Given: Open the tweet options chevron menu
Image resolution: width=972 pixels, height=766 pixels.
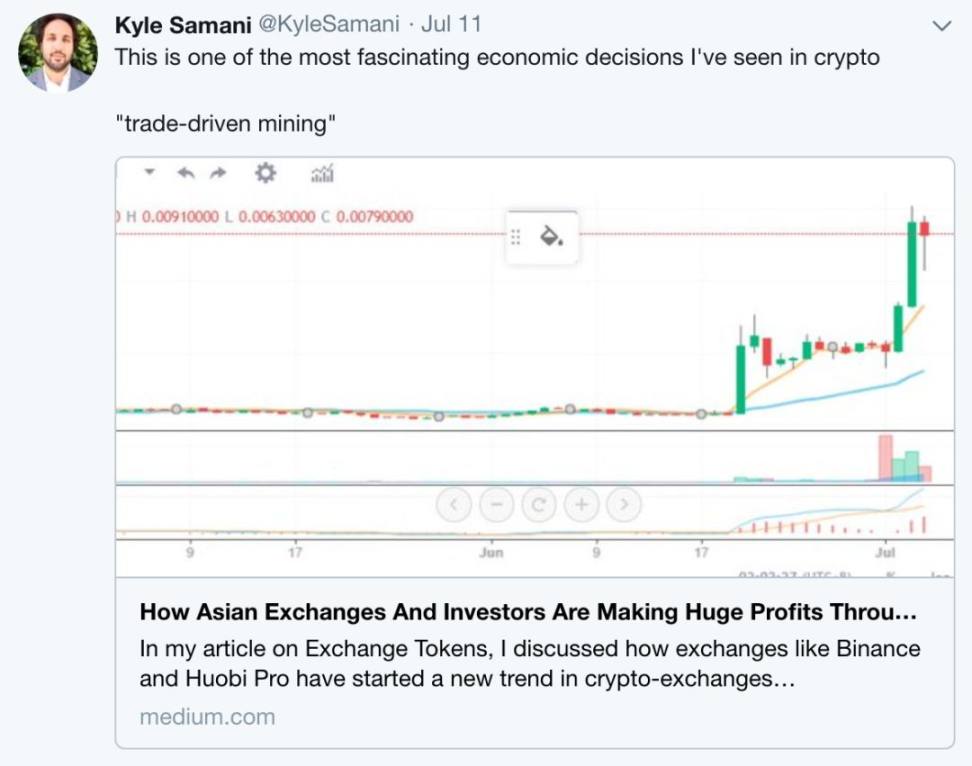Looking at the screenshot, I should click(x=941, y=25).
